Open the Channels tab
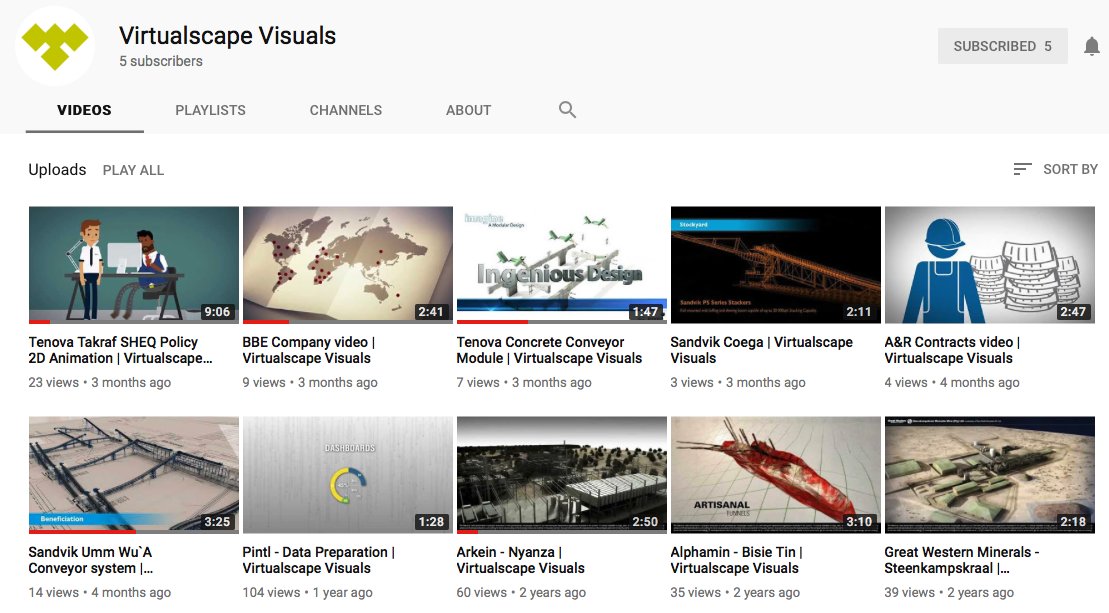 345,110
